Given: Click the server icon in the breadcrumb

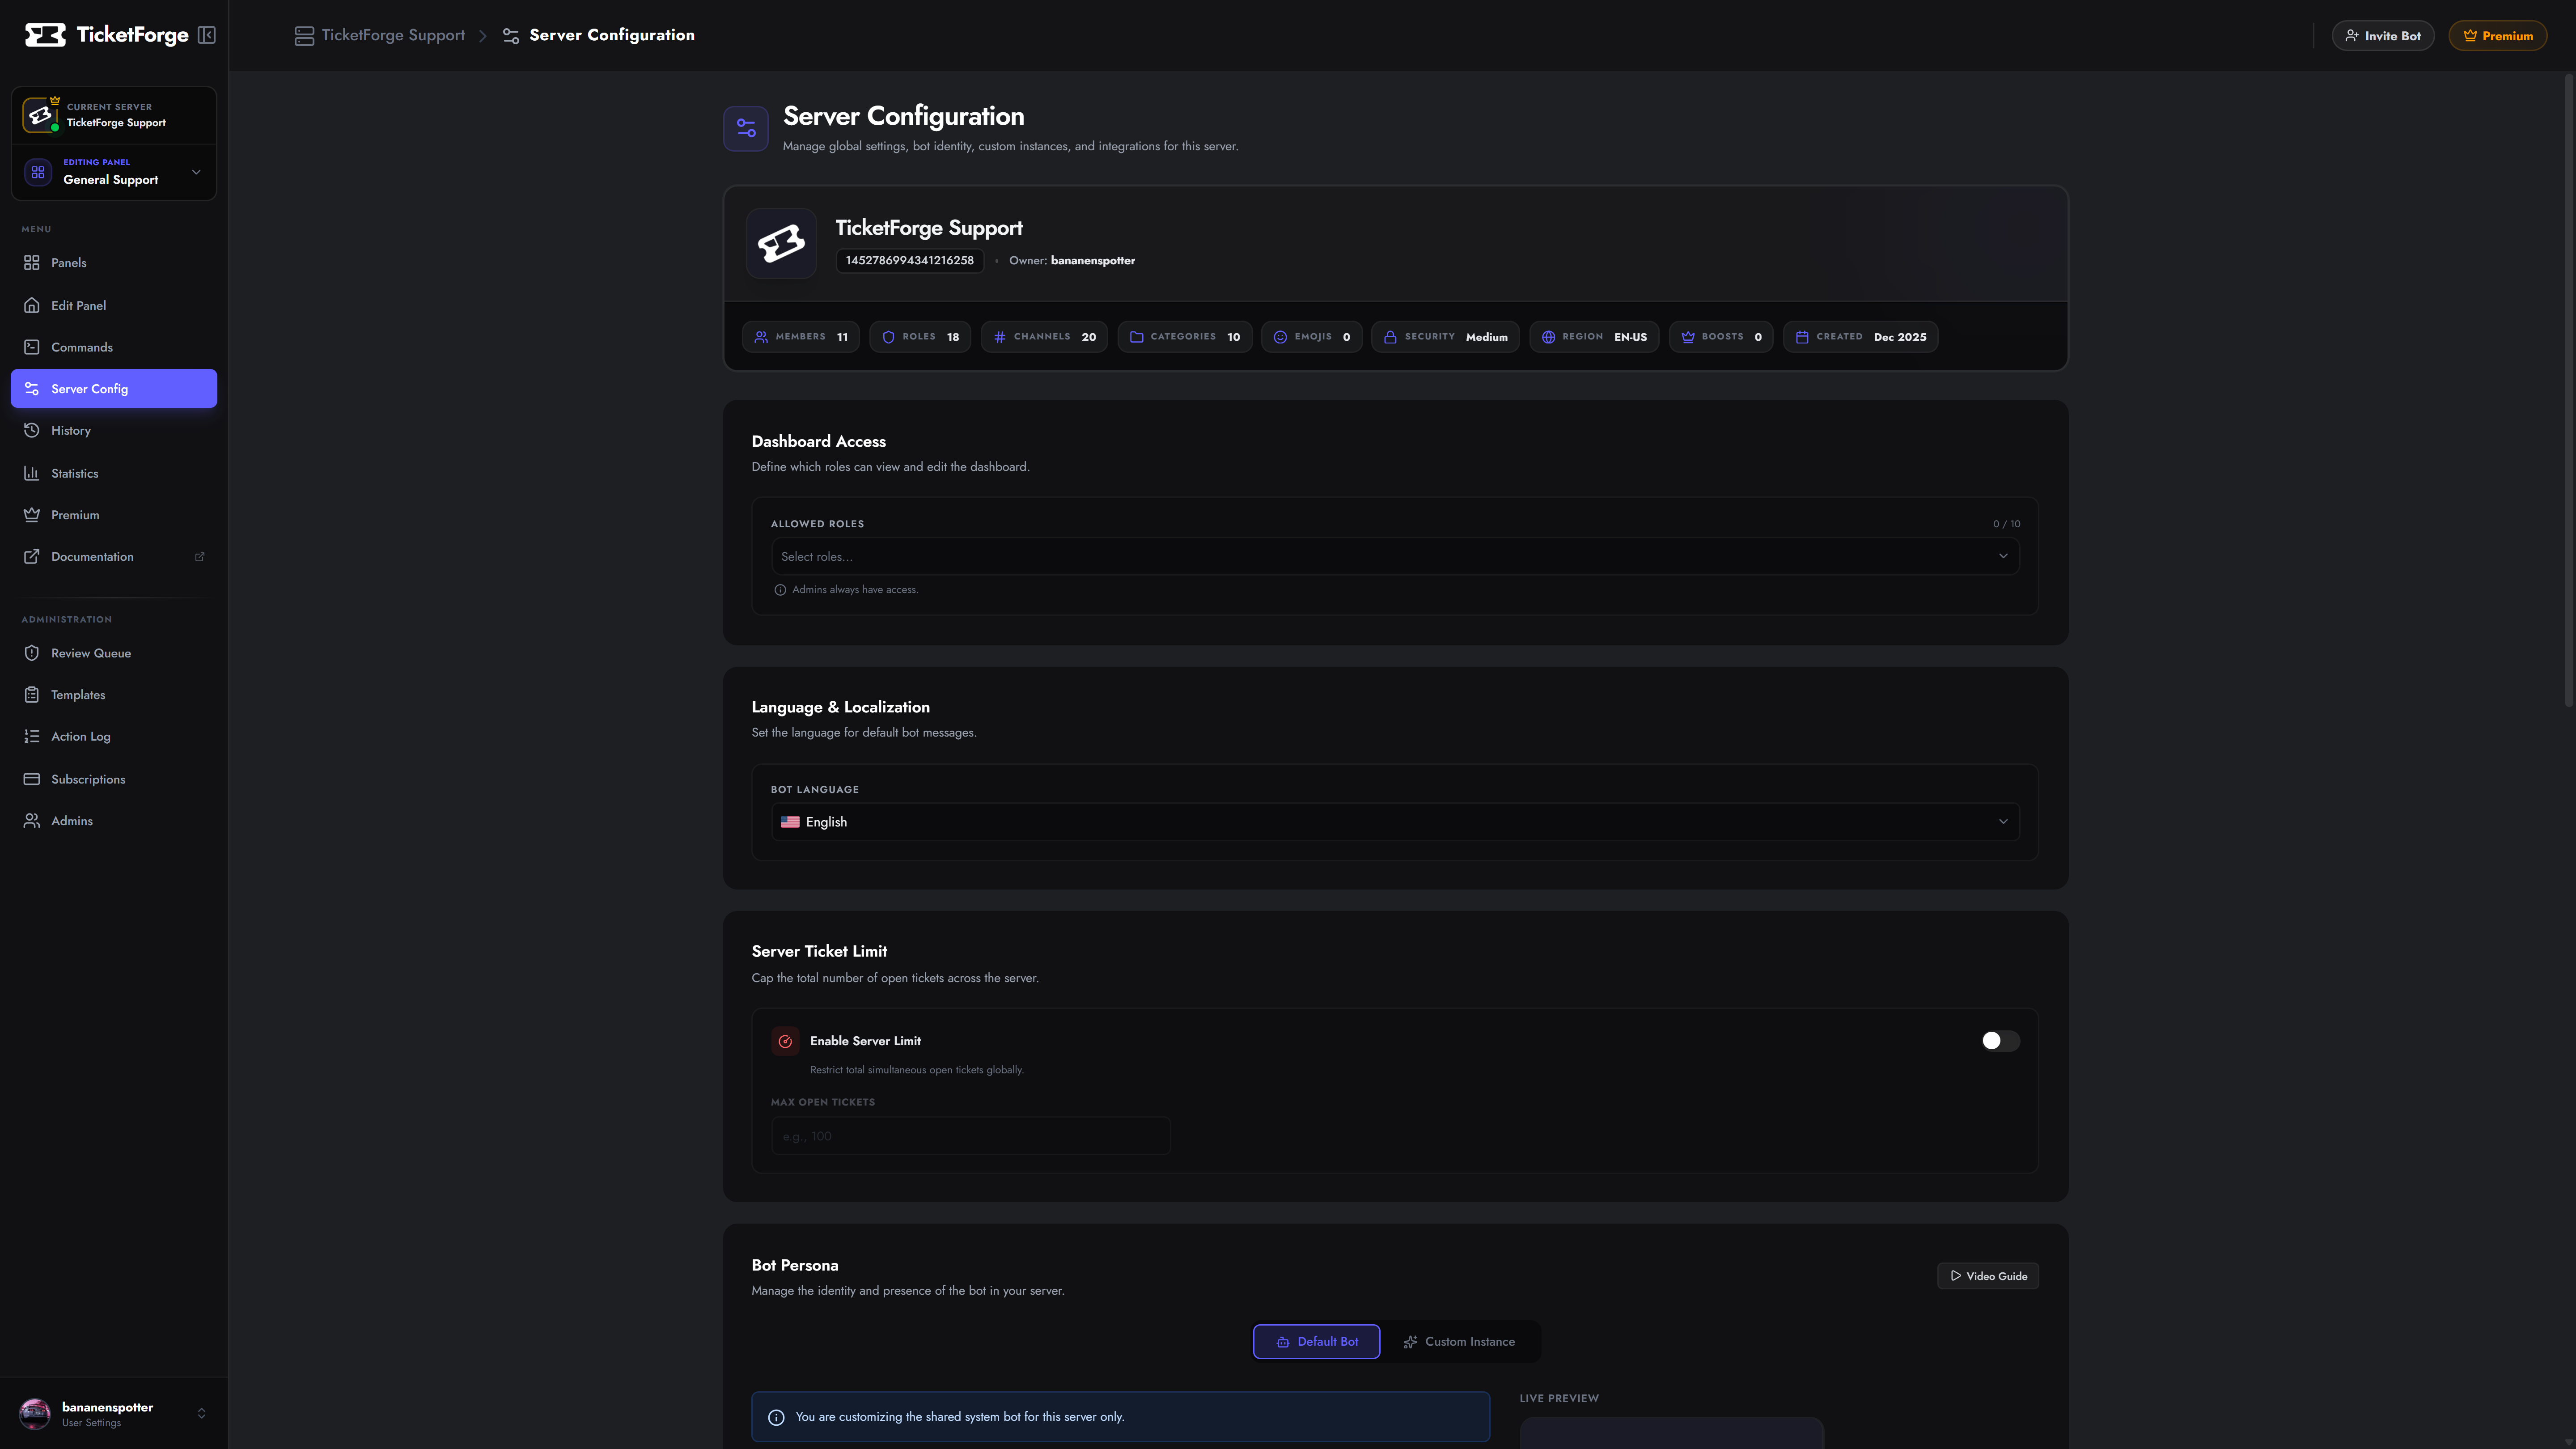Looking at the screenshot, I should tap(304, 36).
